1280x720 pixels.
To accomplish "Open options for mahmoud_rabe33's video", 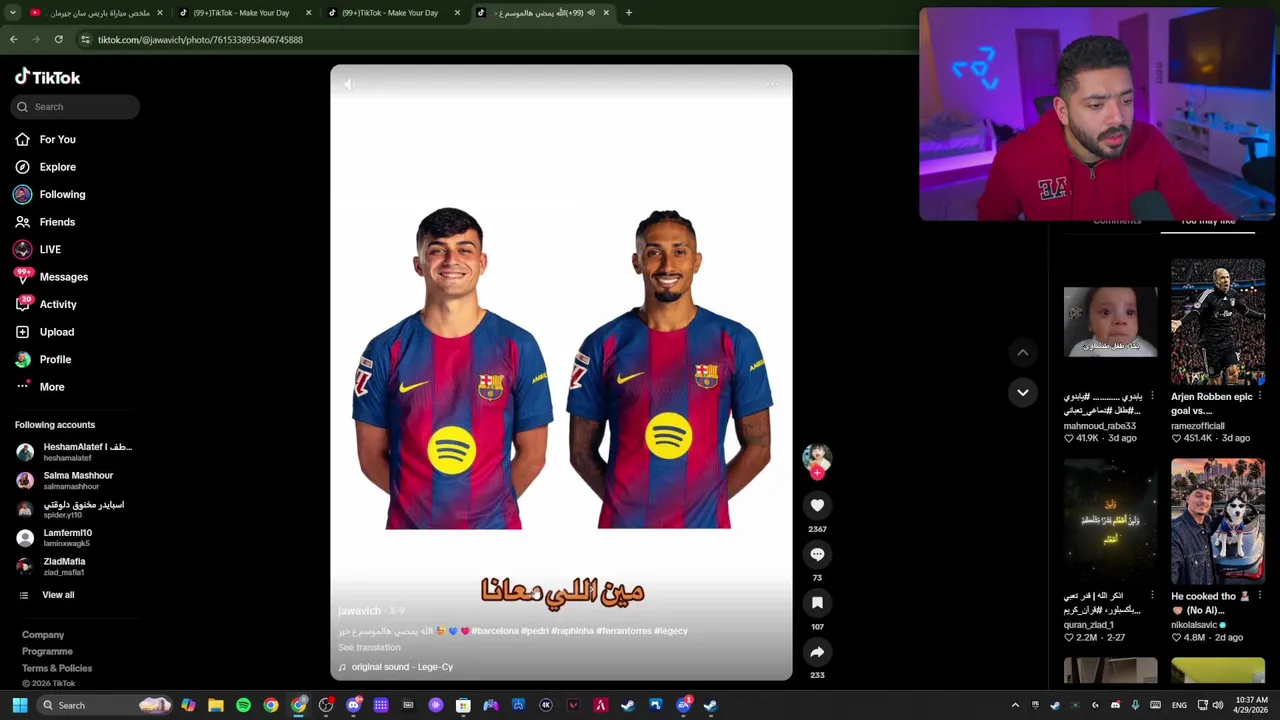I will coord(1152,397).
